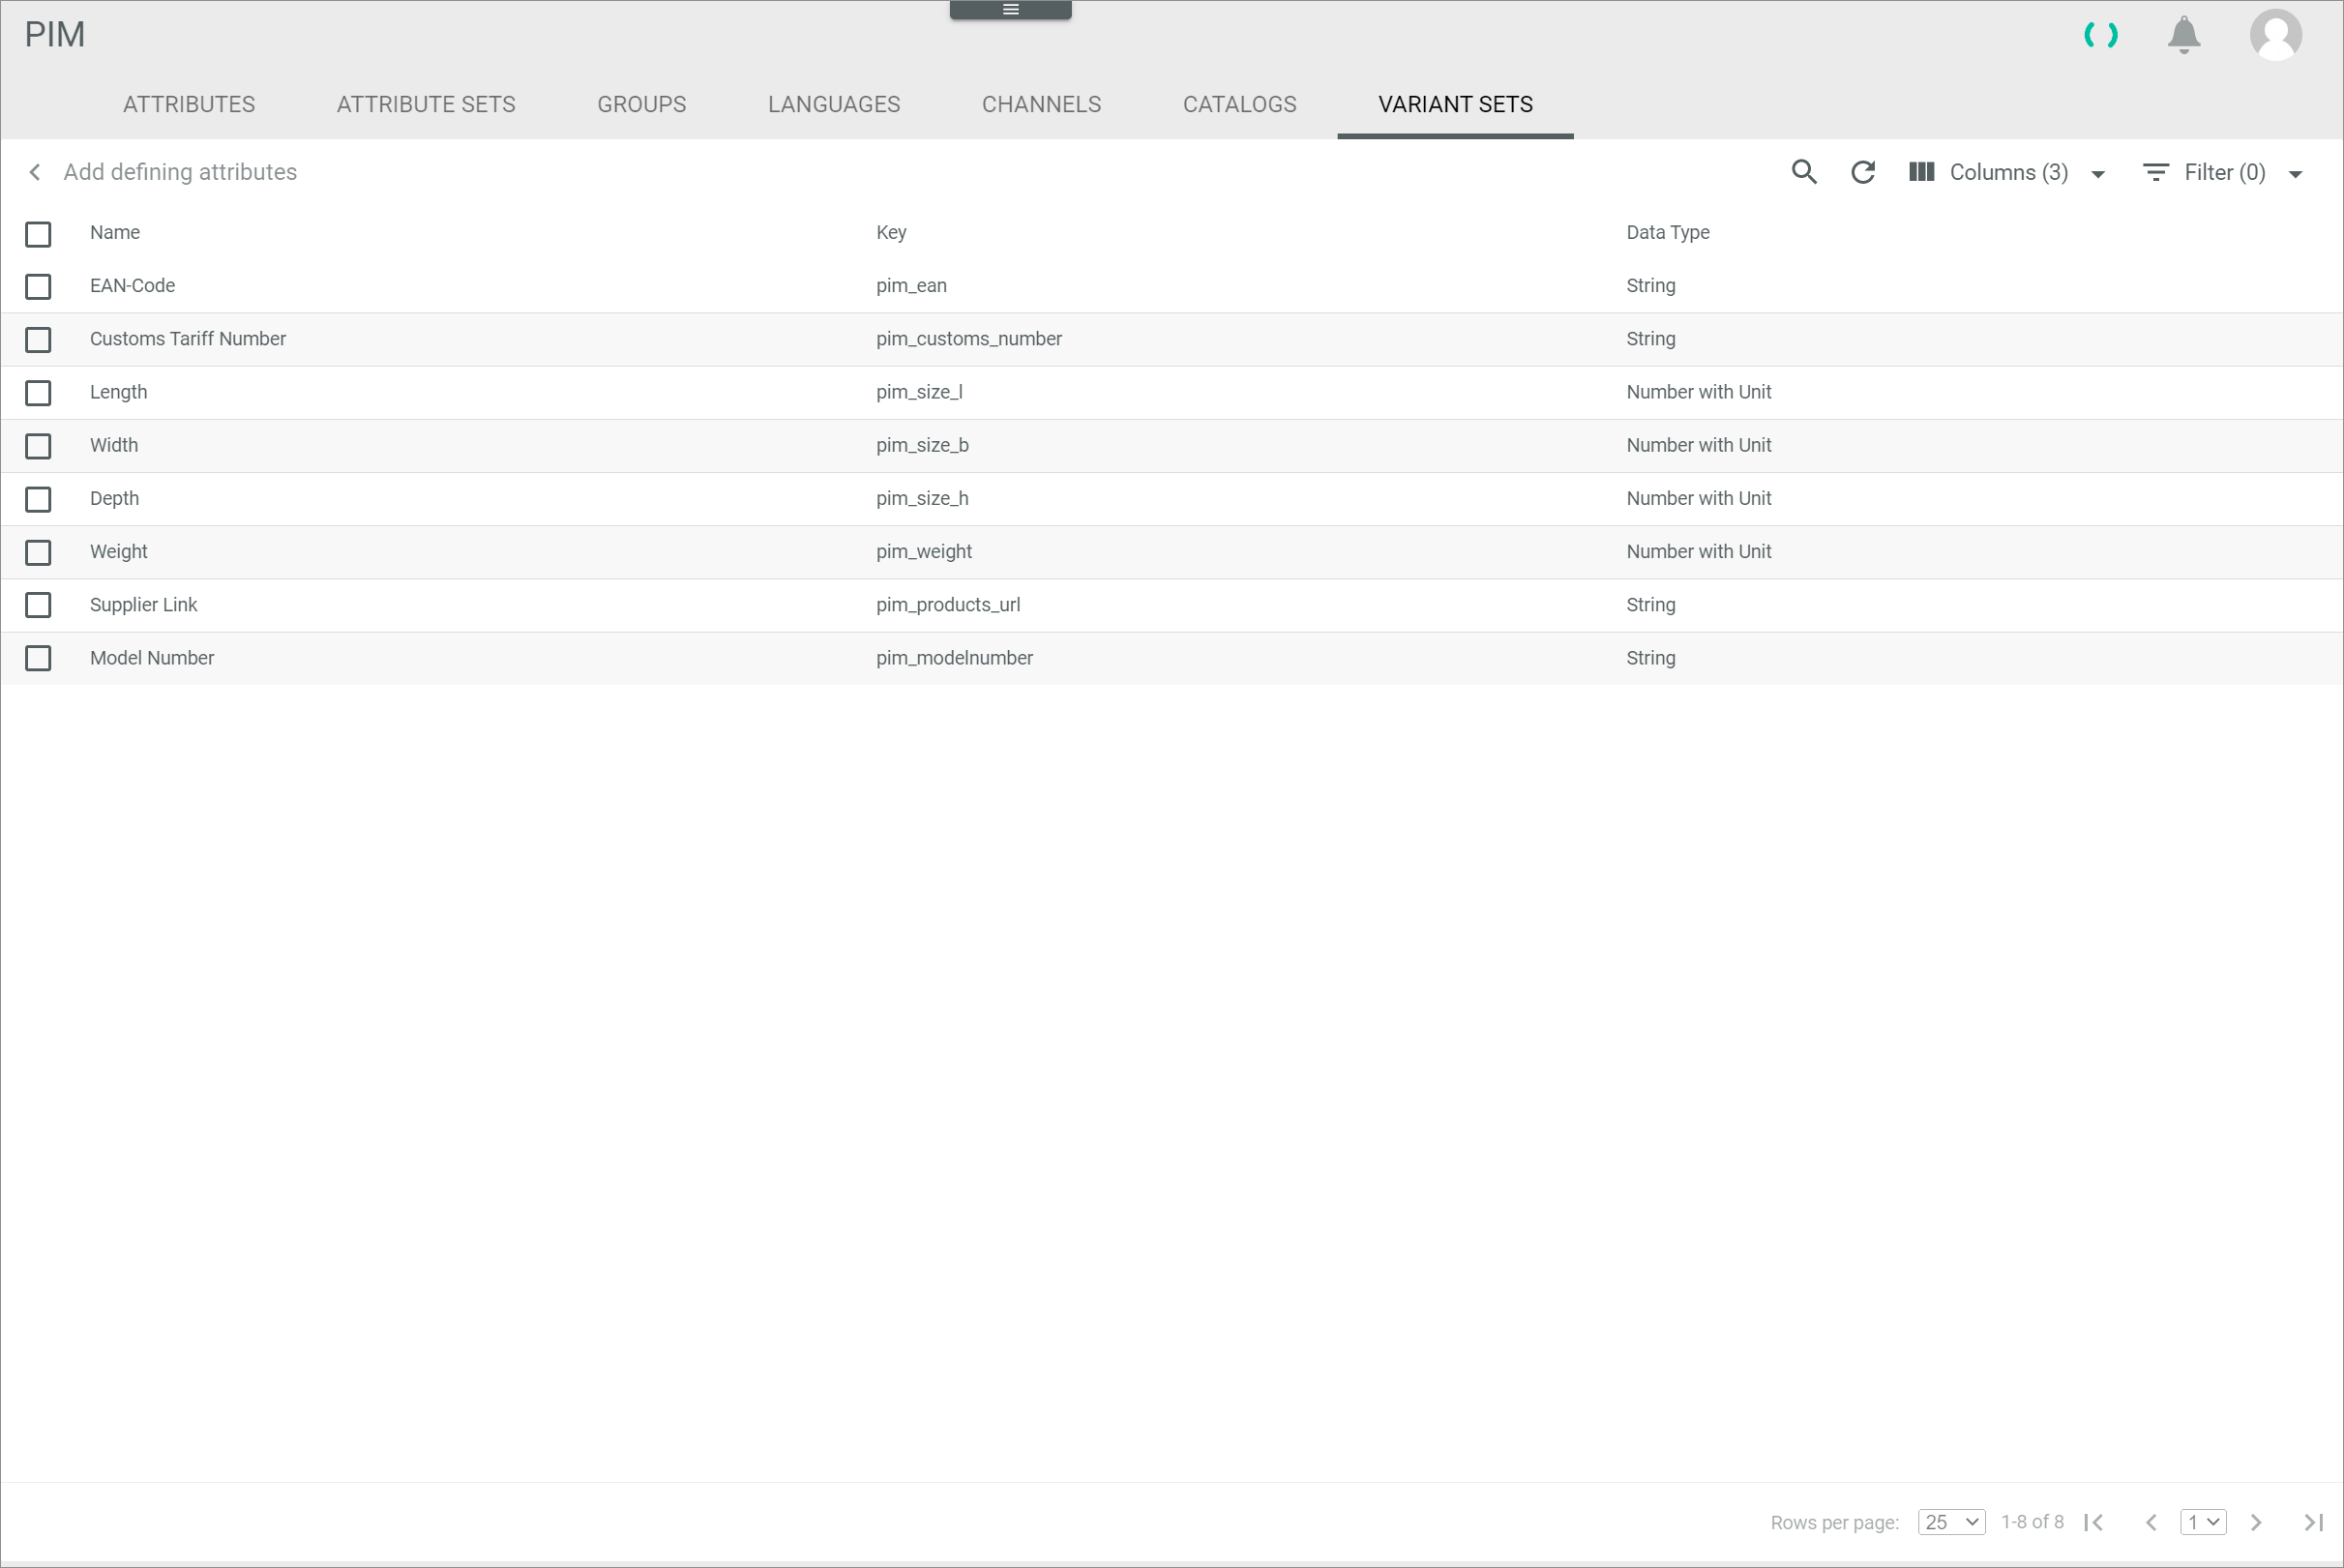Screen dimensions: 2344x1568
Task: Check the EAN-Code row checkbox
Action: [38, 287]
